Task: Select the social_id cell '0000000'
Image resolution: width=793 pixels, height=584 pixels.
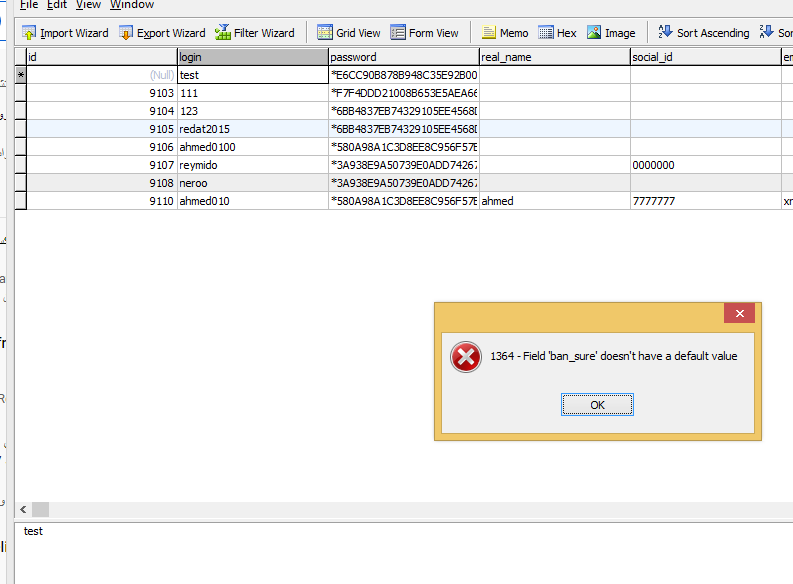Action: pos(706,165)
